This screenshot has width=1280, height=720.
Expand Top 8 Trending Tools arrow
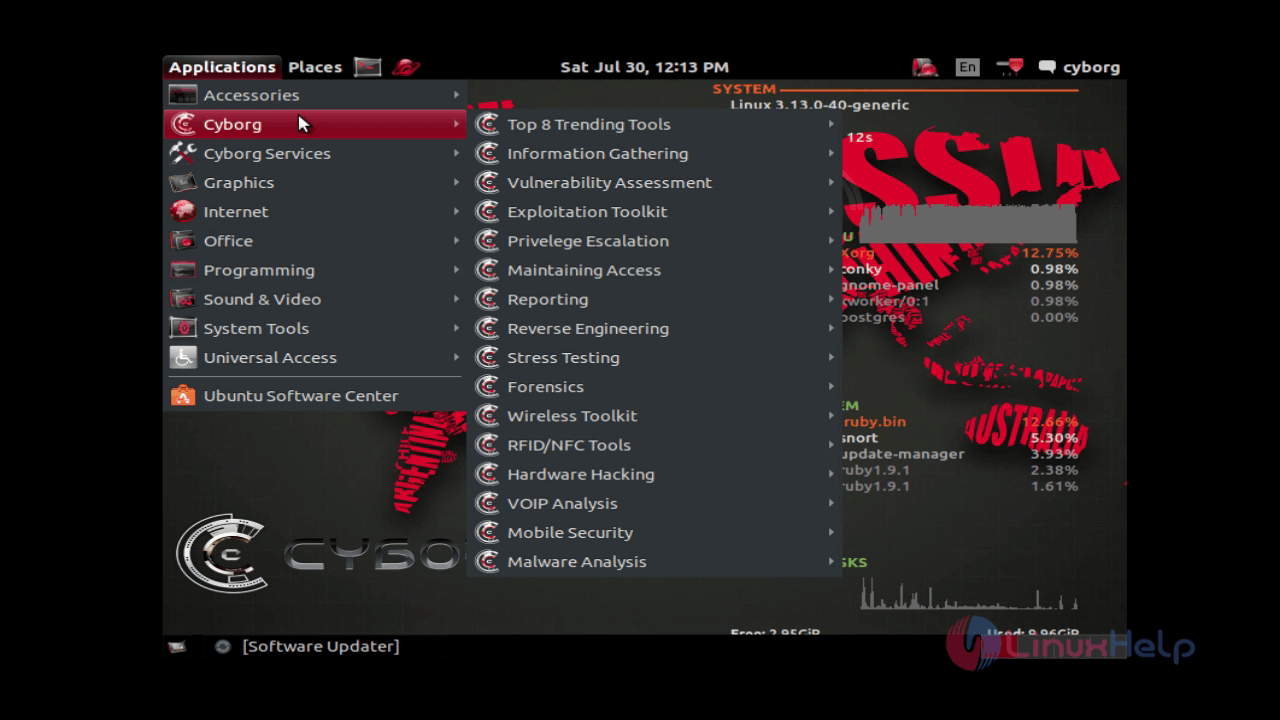tap(831, 124)
